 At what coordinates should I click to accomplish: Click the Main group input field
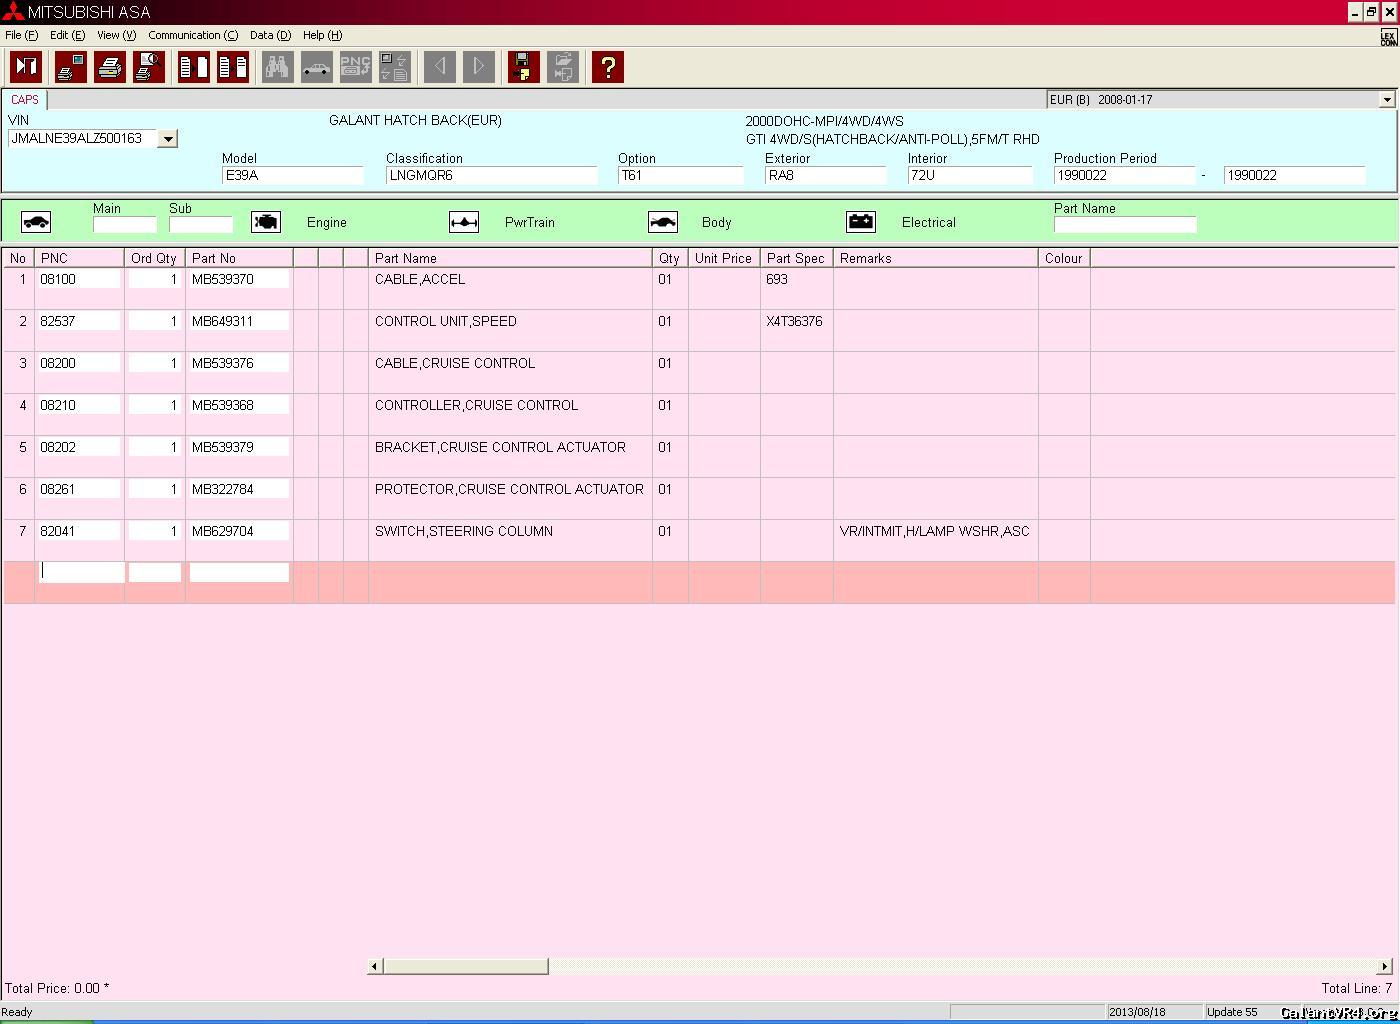tap(124, 225)
